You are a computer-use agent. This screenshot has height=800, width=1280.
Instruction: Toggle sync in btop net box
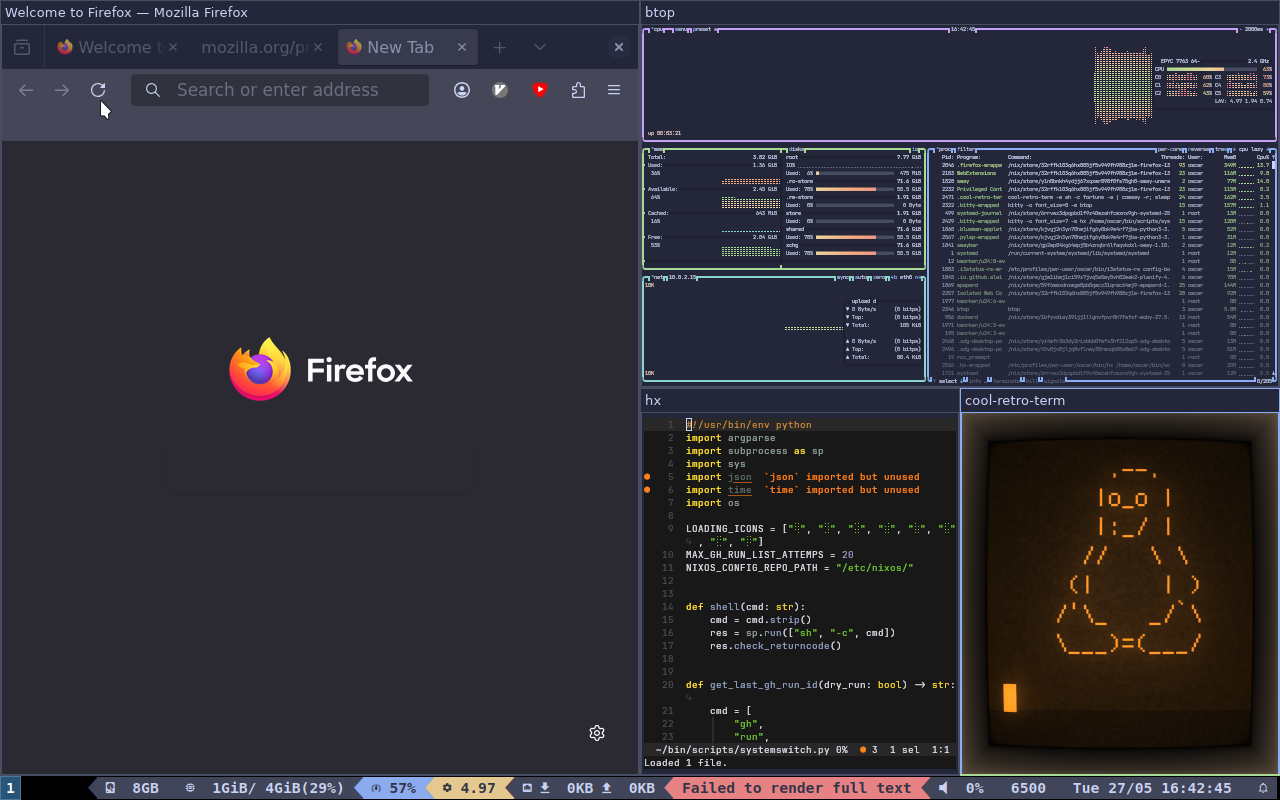point(843,277)
